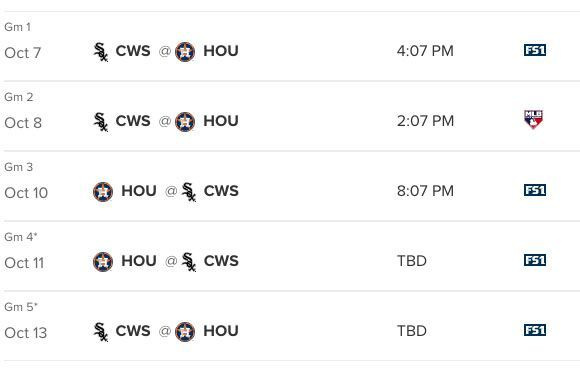Image resolution: width=580 pixels, height=371 pixels.
Task: Click TBD time for Oct 13 game
Action: [x=412, y=331]
